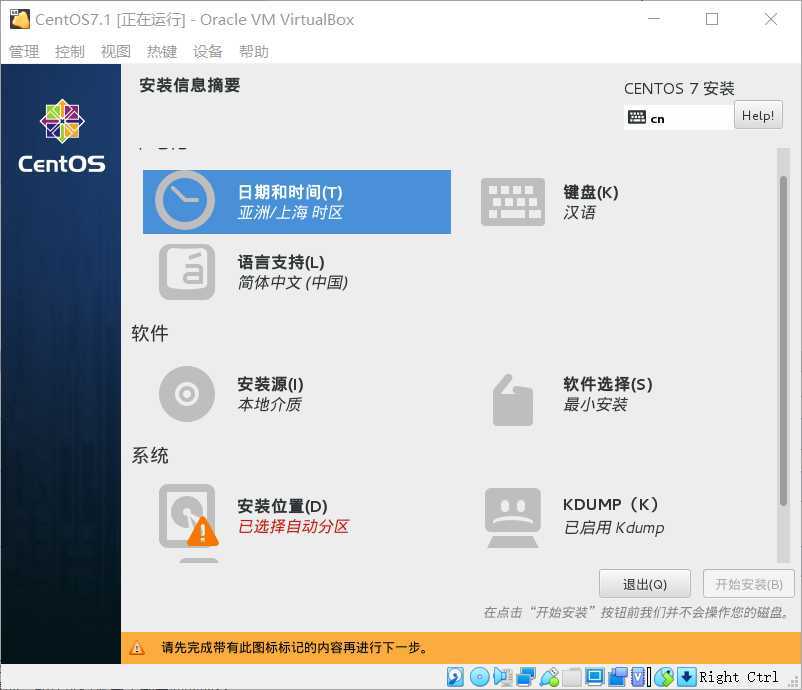Click the VirtualBox display status icon
This screenshot has width=802, height=690.
coord(594,677)
